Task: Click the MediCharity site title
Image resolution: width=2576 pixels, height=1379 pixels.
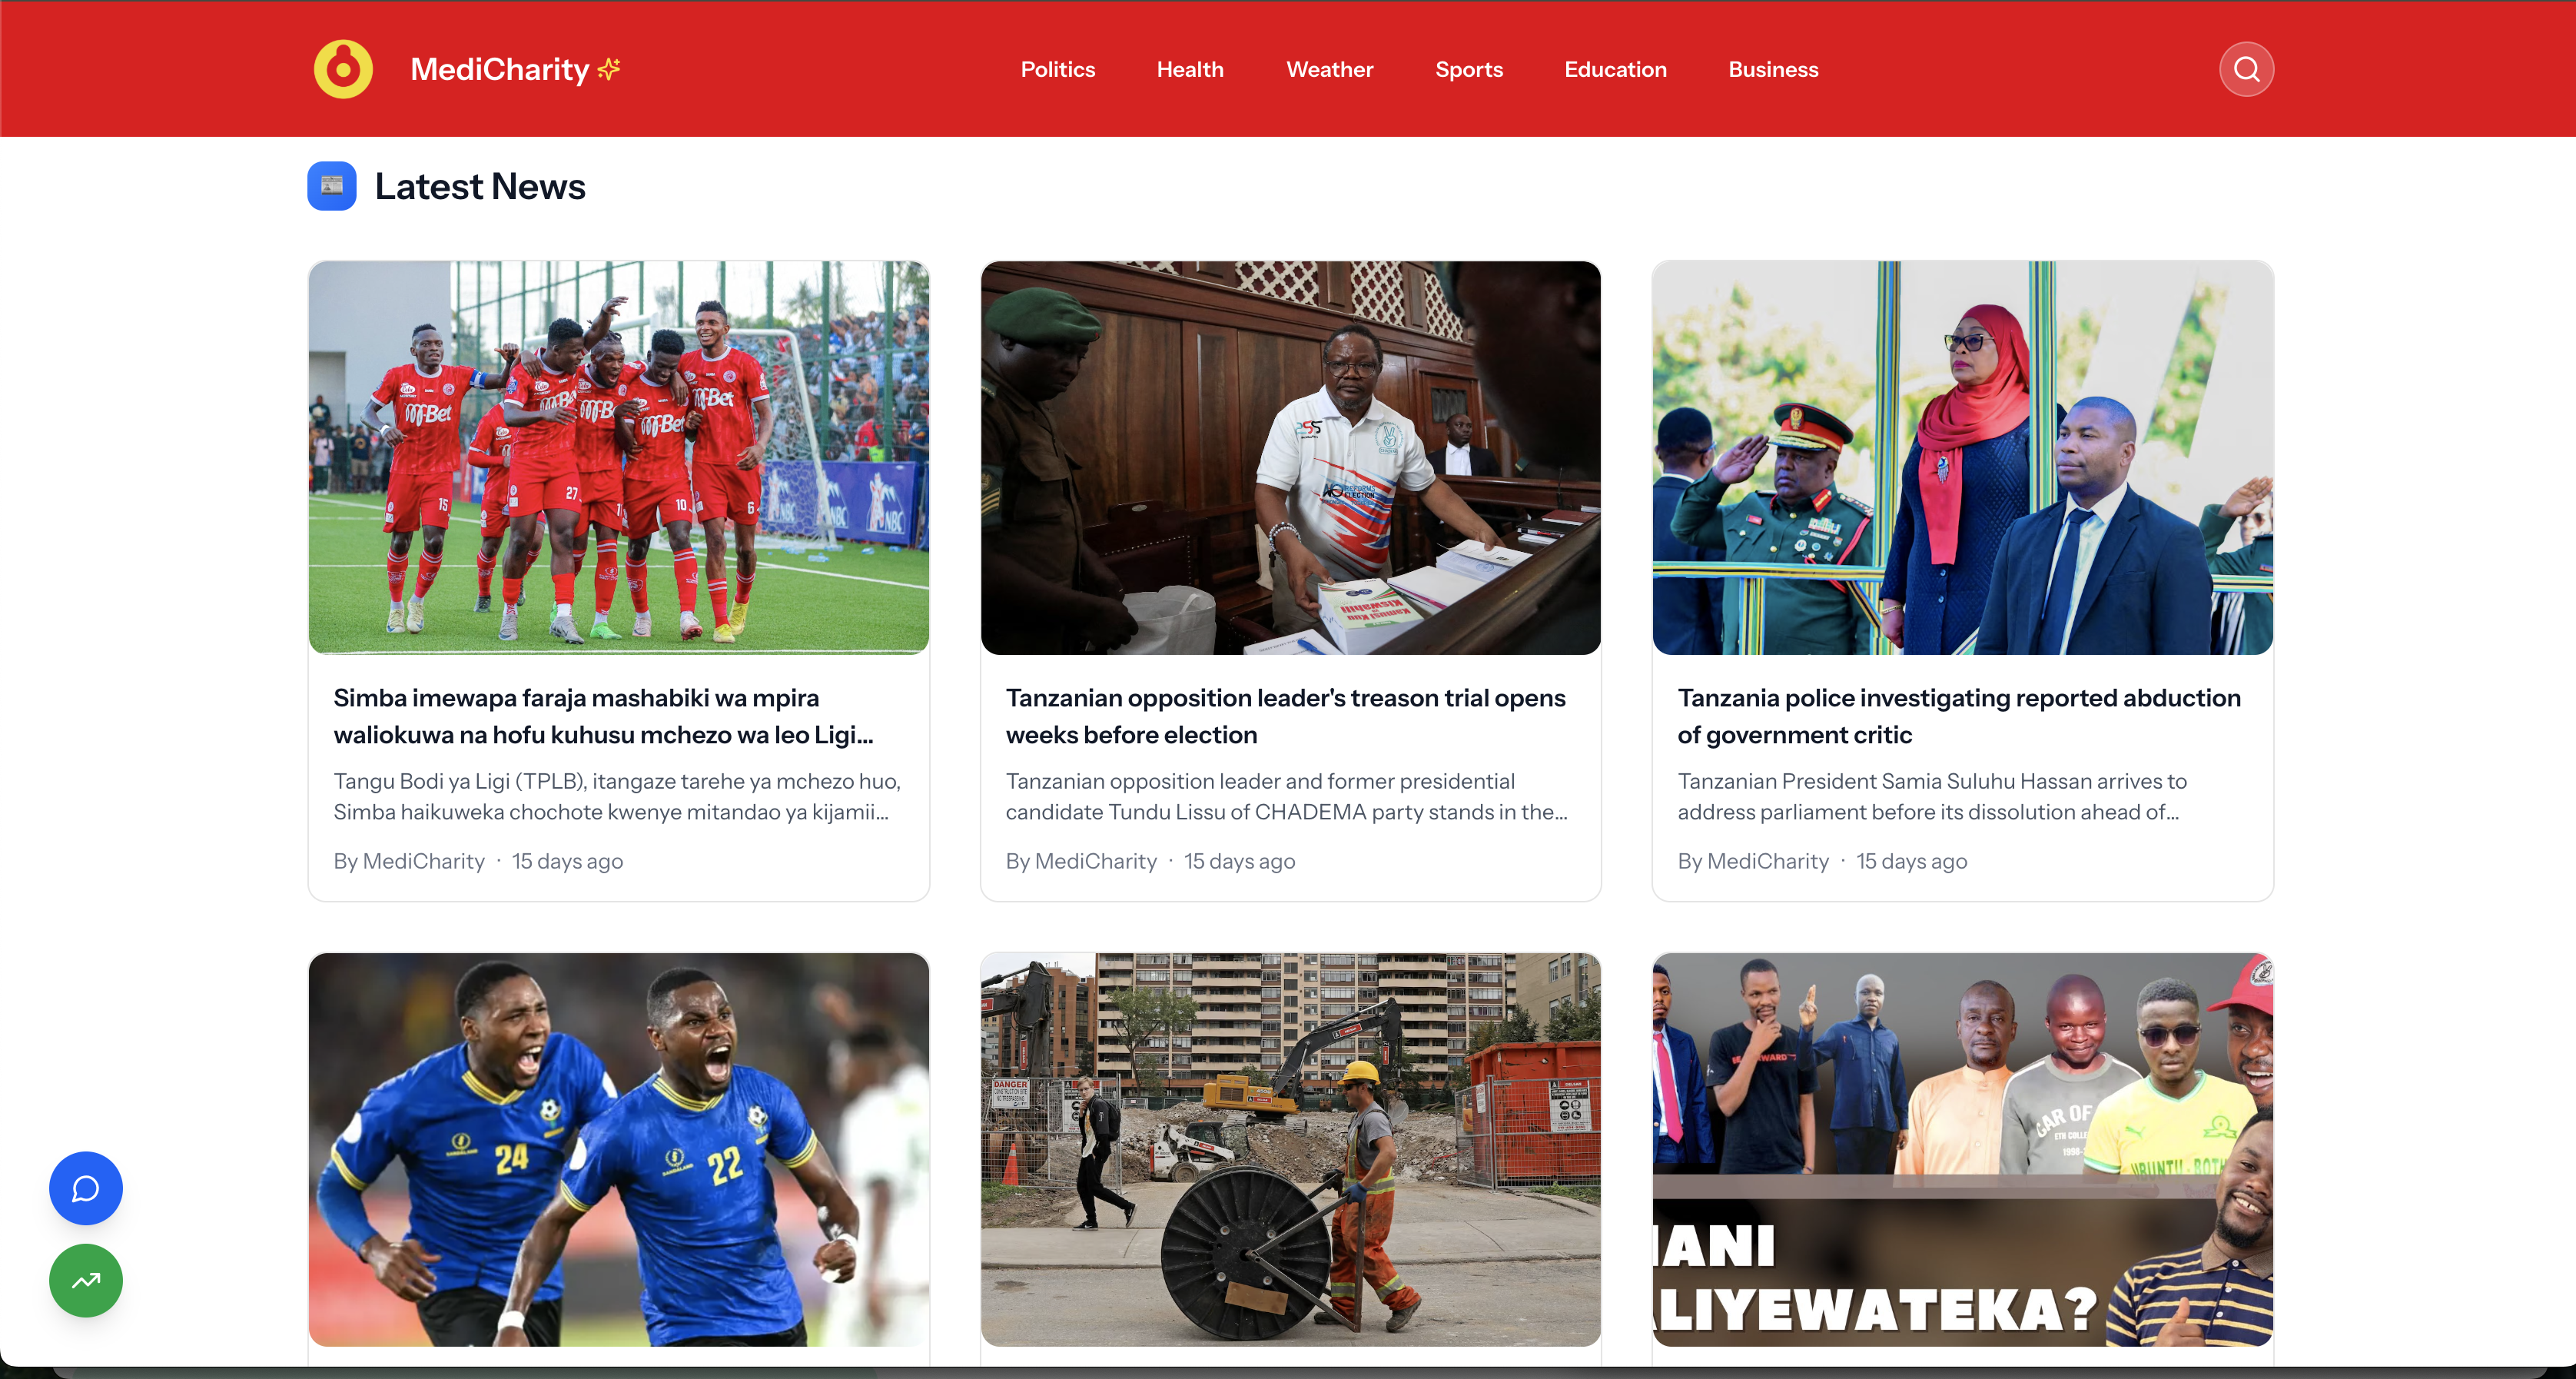Action: [499, 69]
